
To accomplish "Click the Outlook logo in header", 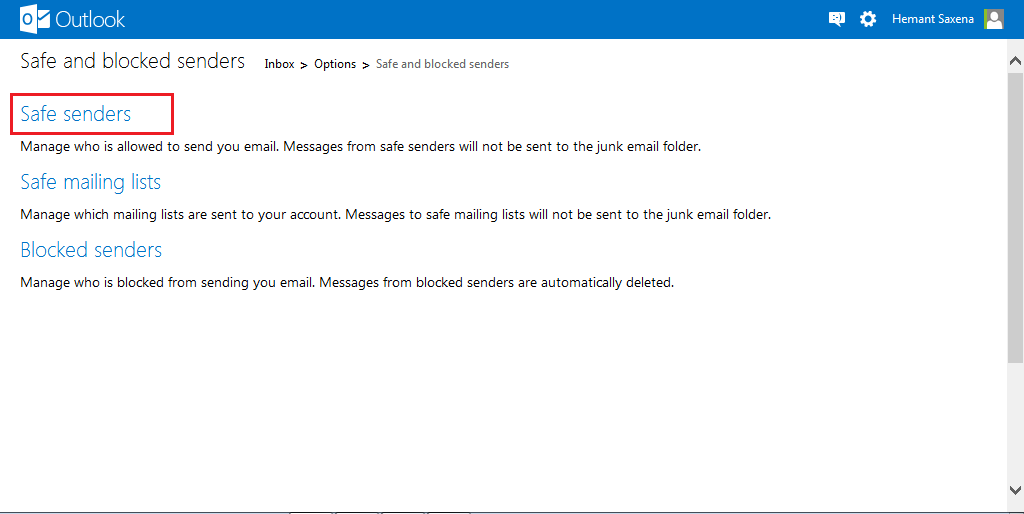I will coord(72,19).
